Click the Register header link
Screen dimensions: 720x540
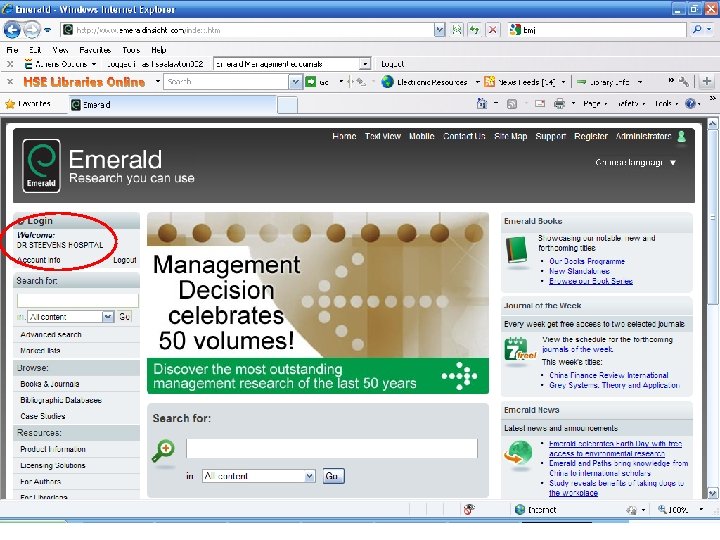coord(591,136)
